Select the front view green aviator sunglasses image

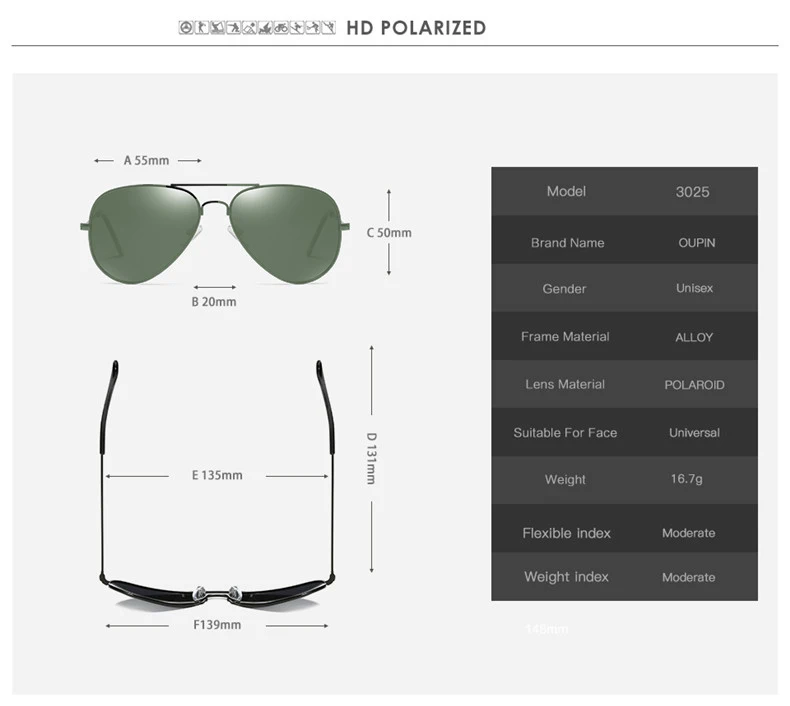click(x=215, y=233)
